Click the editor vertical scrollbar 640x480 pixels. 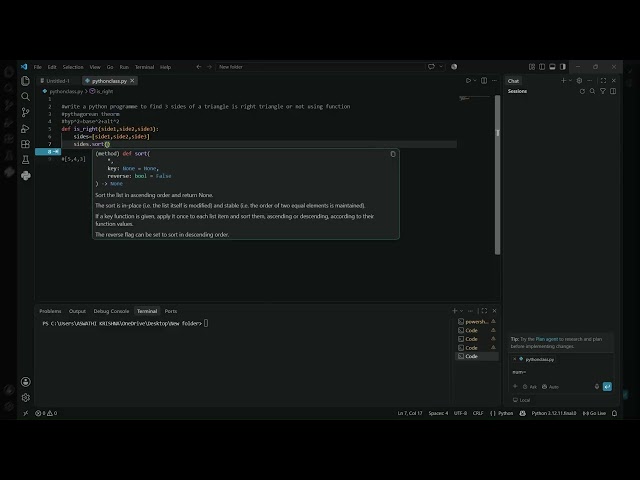pyautogui.click(x=497, y=176)
